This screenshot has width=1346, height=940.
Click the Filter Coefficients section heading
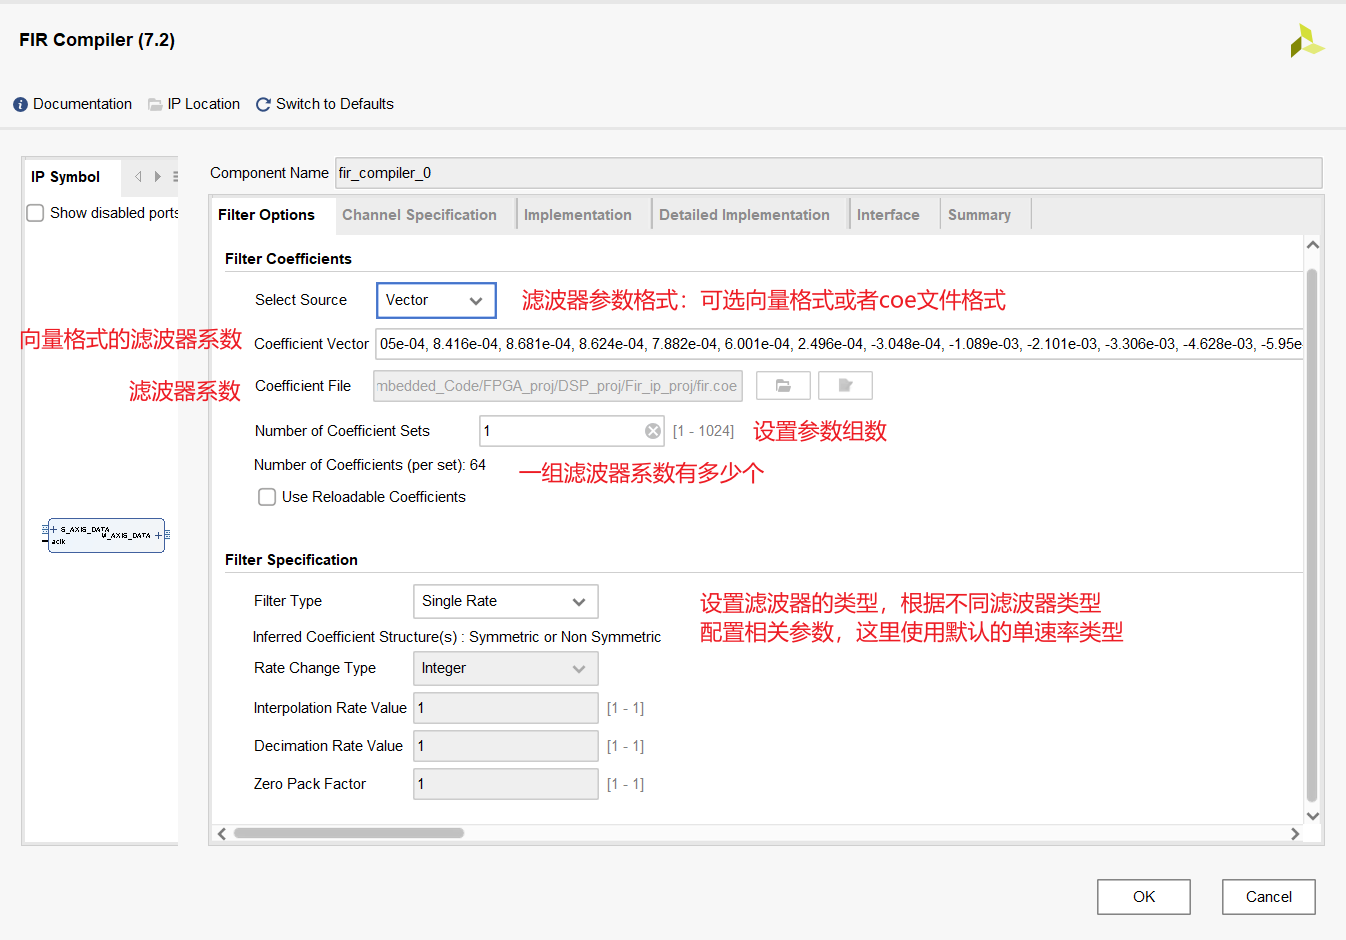(288, 259)
